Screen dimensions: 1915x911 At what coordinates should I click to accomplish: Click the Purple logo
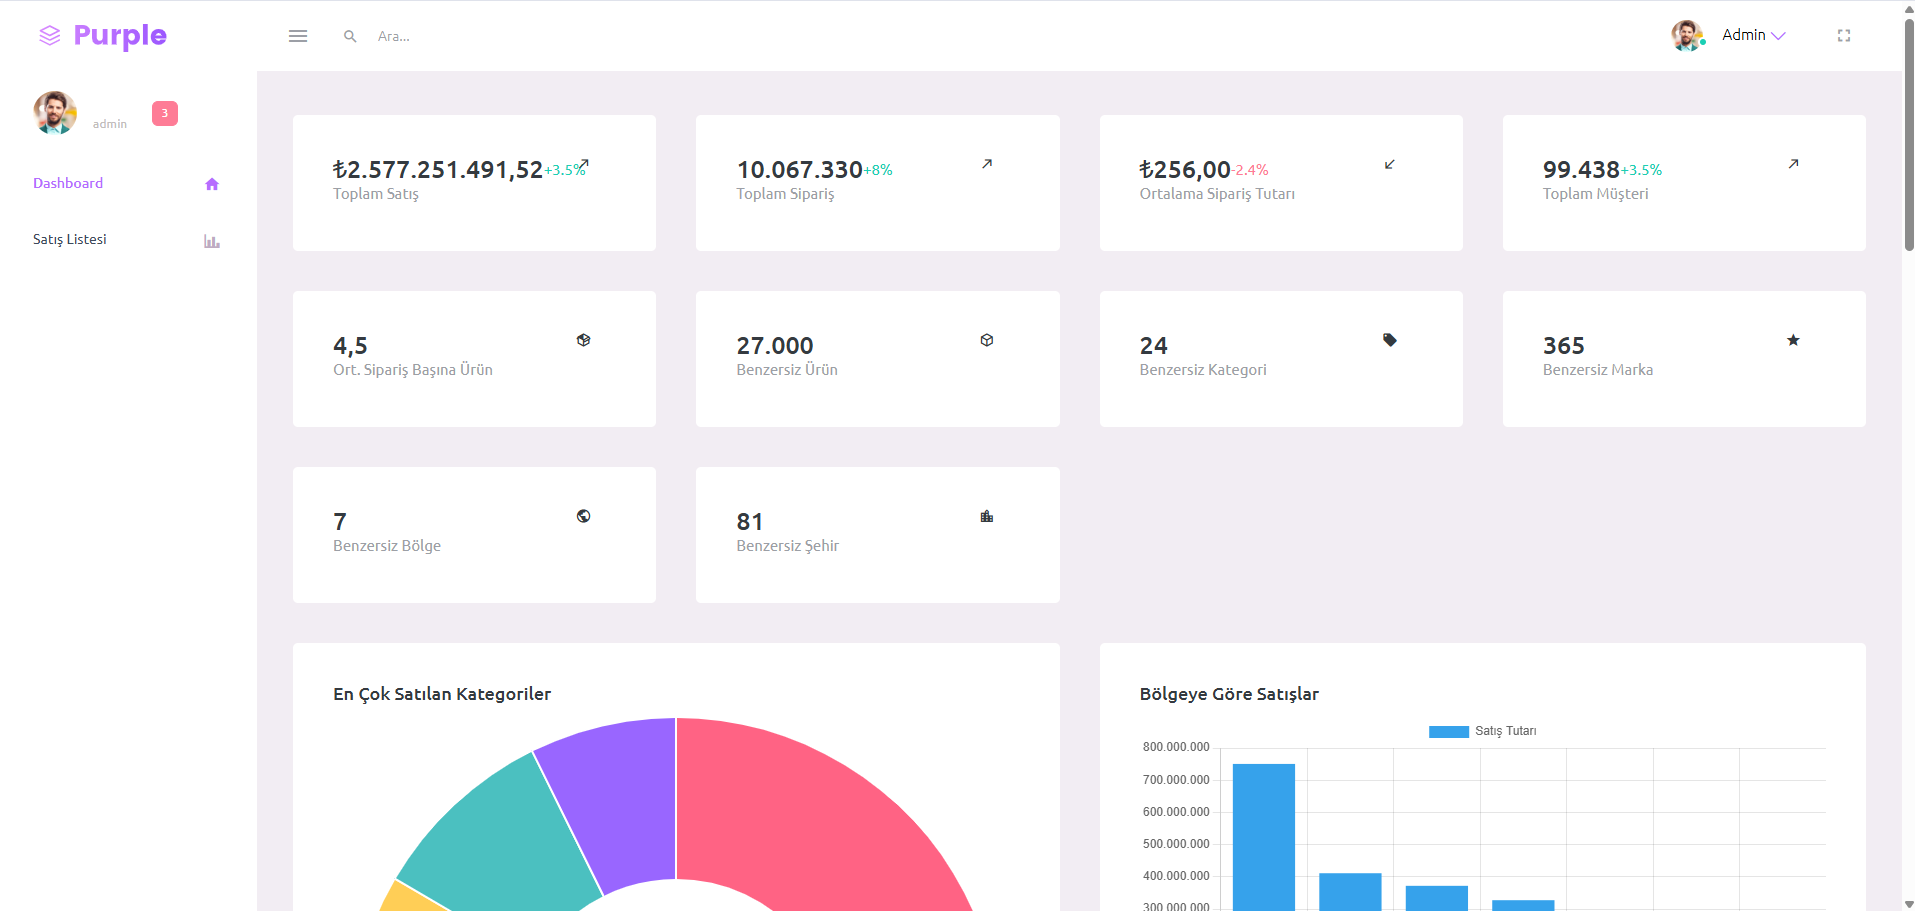(102, 36)
